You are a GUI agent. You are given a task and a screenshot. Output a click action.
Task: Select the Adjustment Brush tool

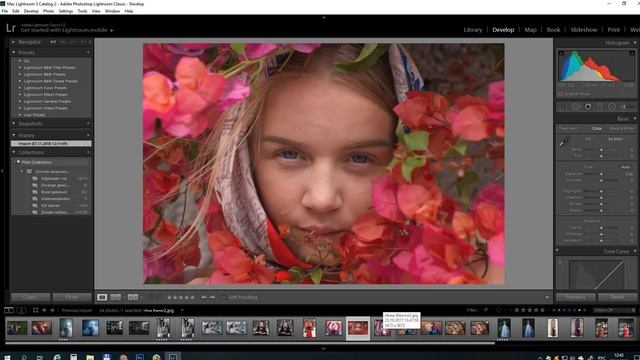coord(627,107)
